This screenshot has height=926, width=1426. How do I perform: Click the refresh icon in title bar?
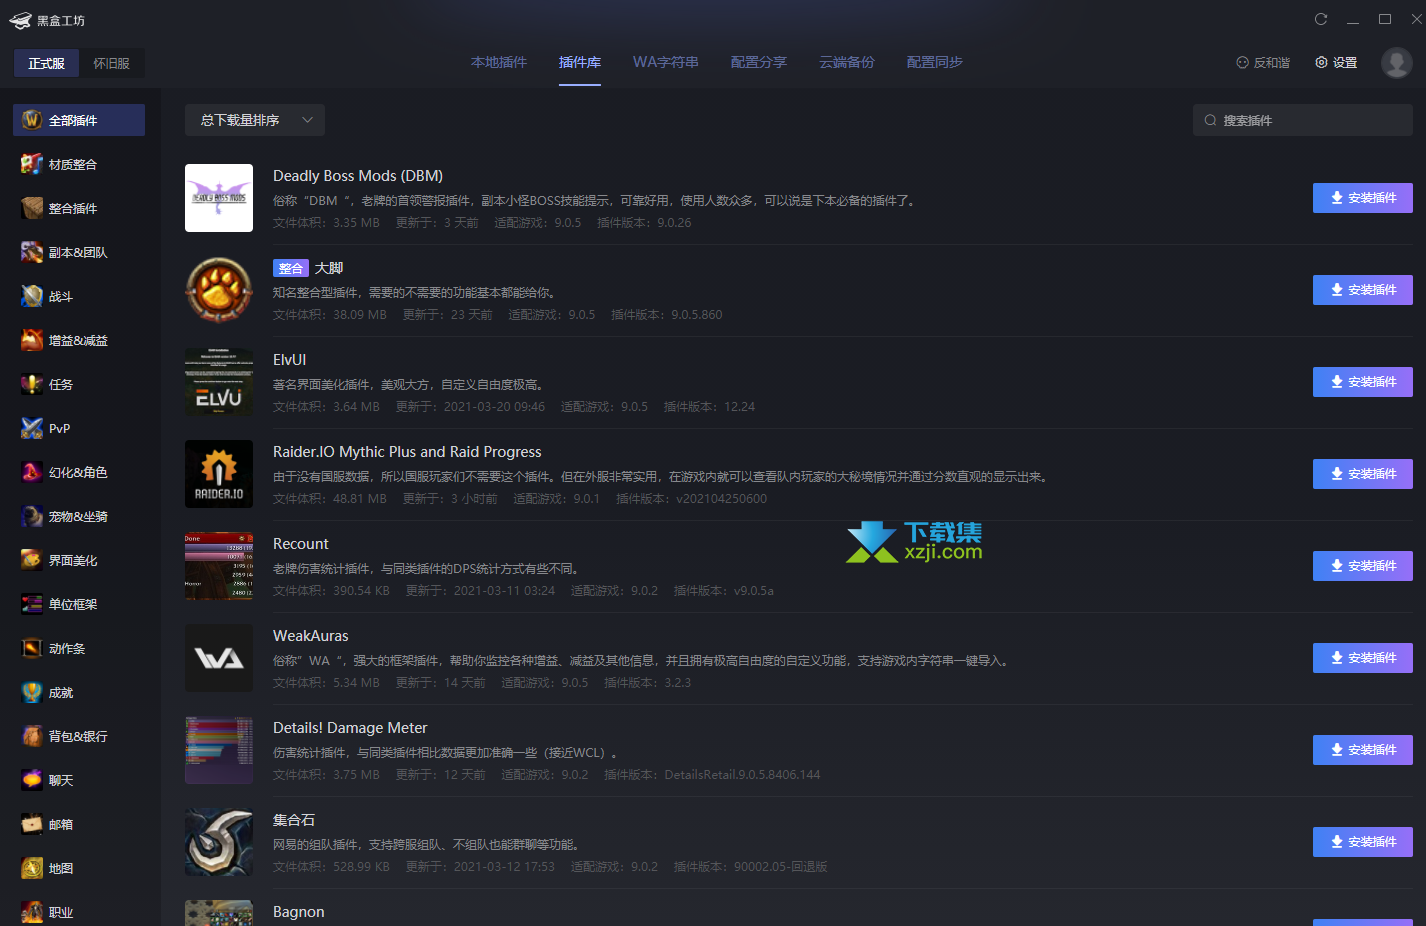tap(1321, 19)
